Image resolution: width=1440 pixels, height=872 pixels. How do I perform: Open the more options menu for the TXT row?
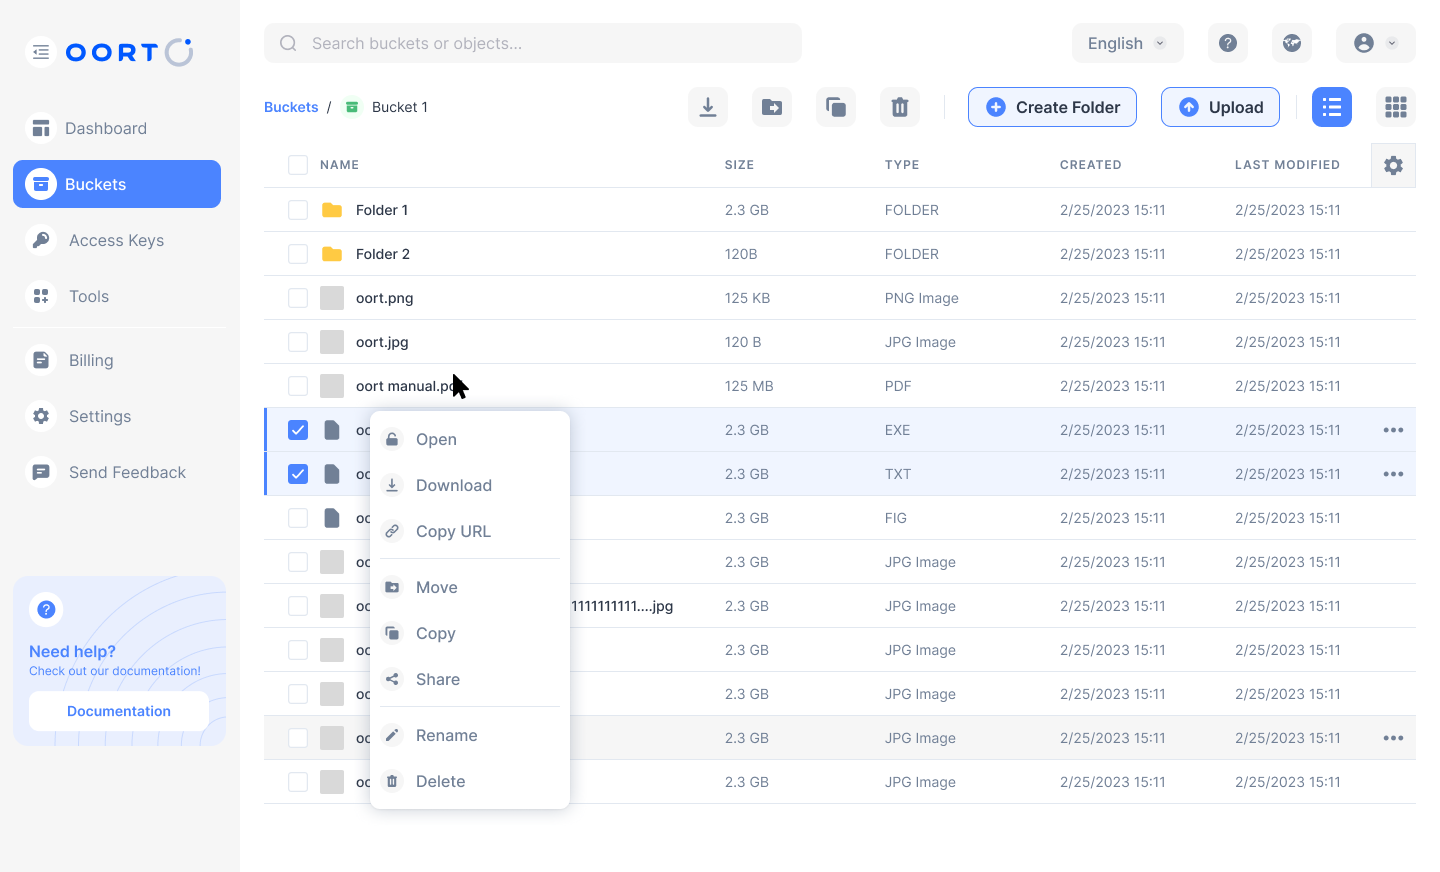click(1393, 474)
